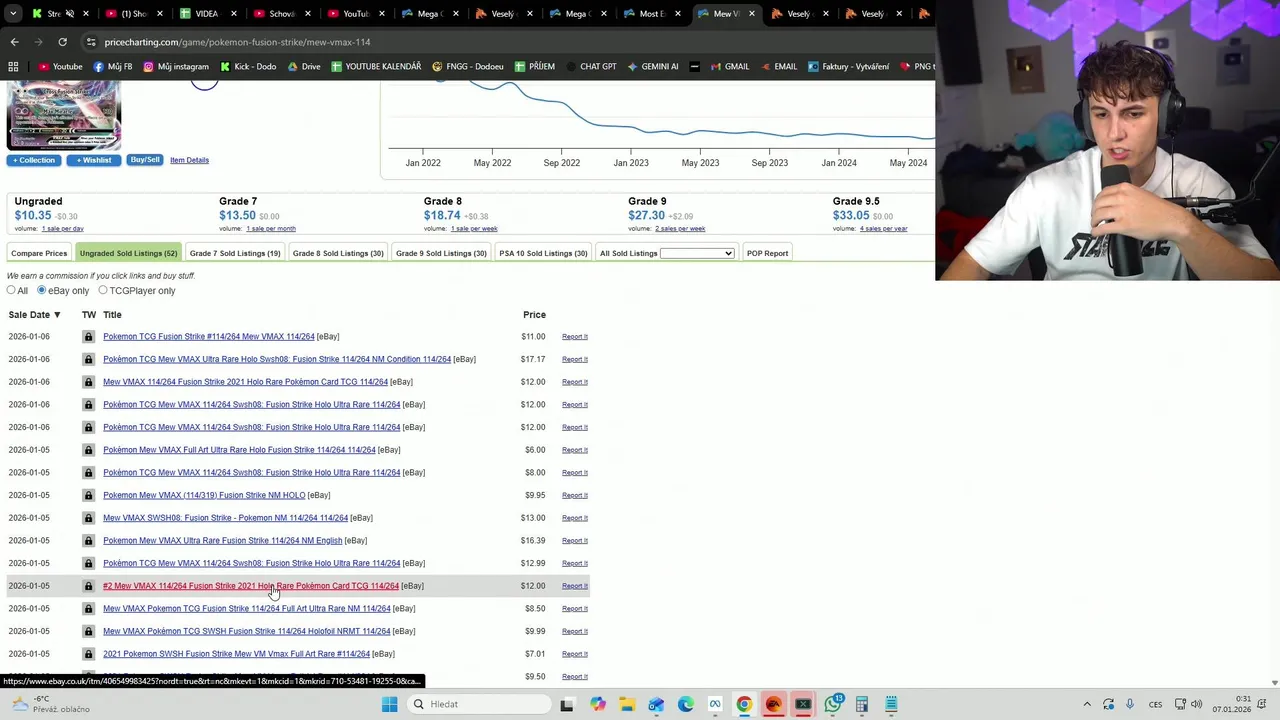
Task: Switch to Grade 9 Sold Listings tab
Action: click(x=441, y=253)
